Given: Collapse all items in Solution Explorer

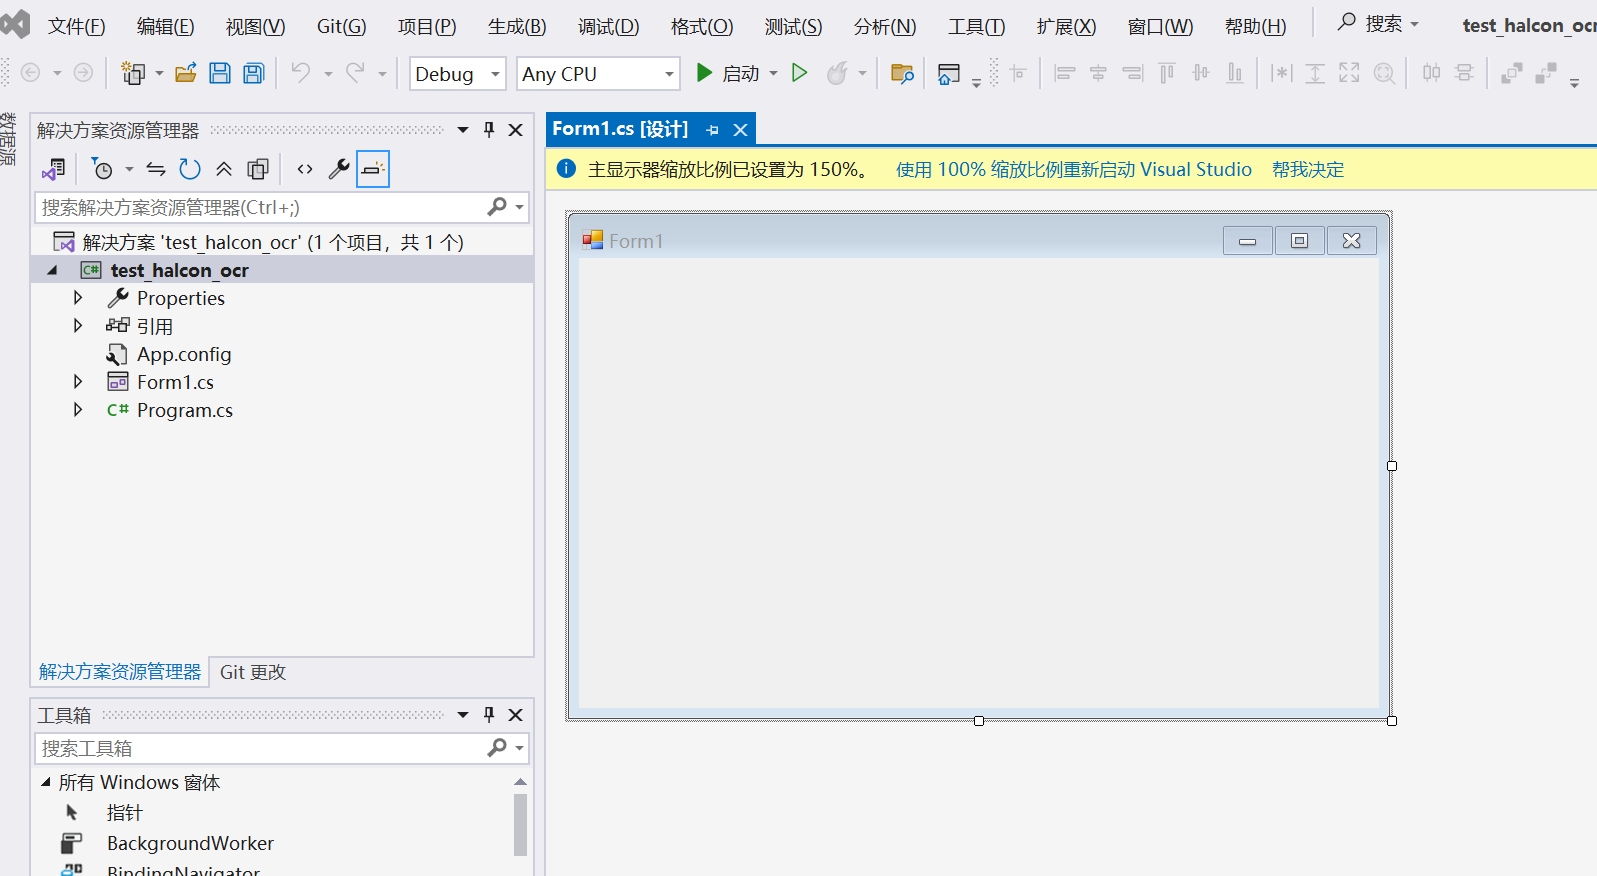Looking at the screenshot, I should click(x=224, y=169).
